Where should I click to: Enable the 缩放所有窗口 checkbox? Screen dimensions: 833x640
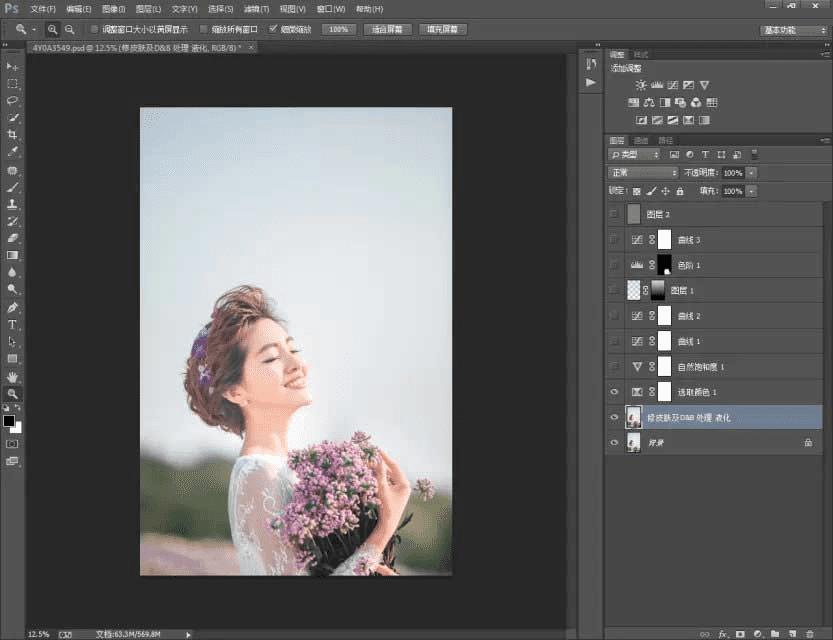click(x=204, y=30)
